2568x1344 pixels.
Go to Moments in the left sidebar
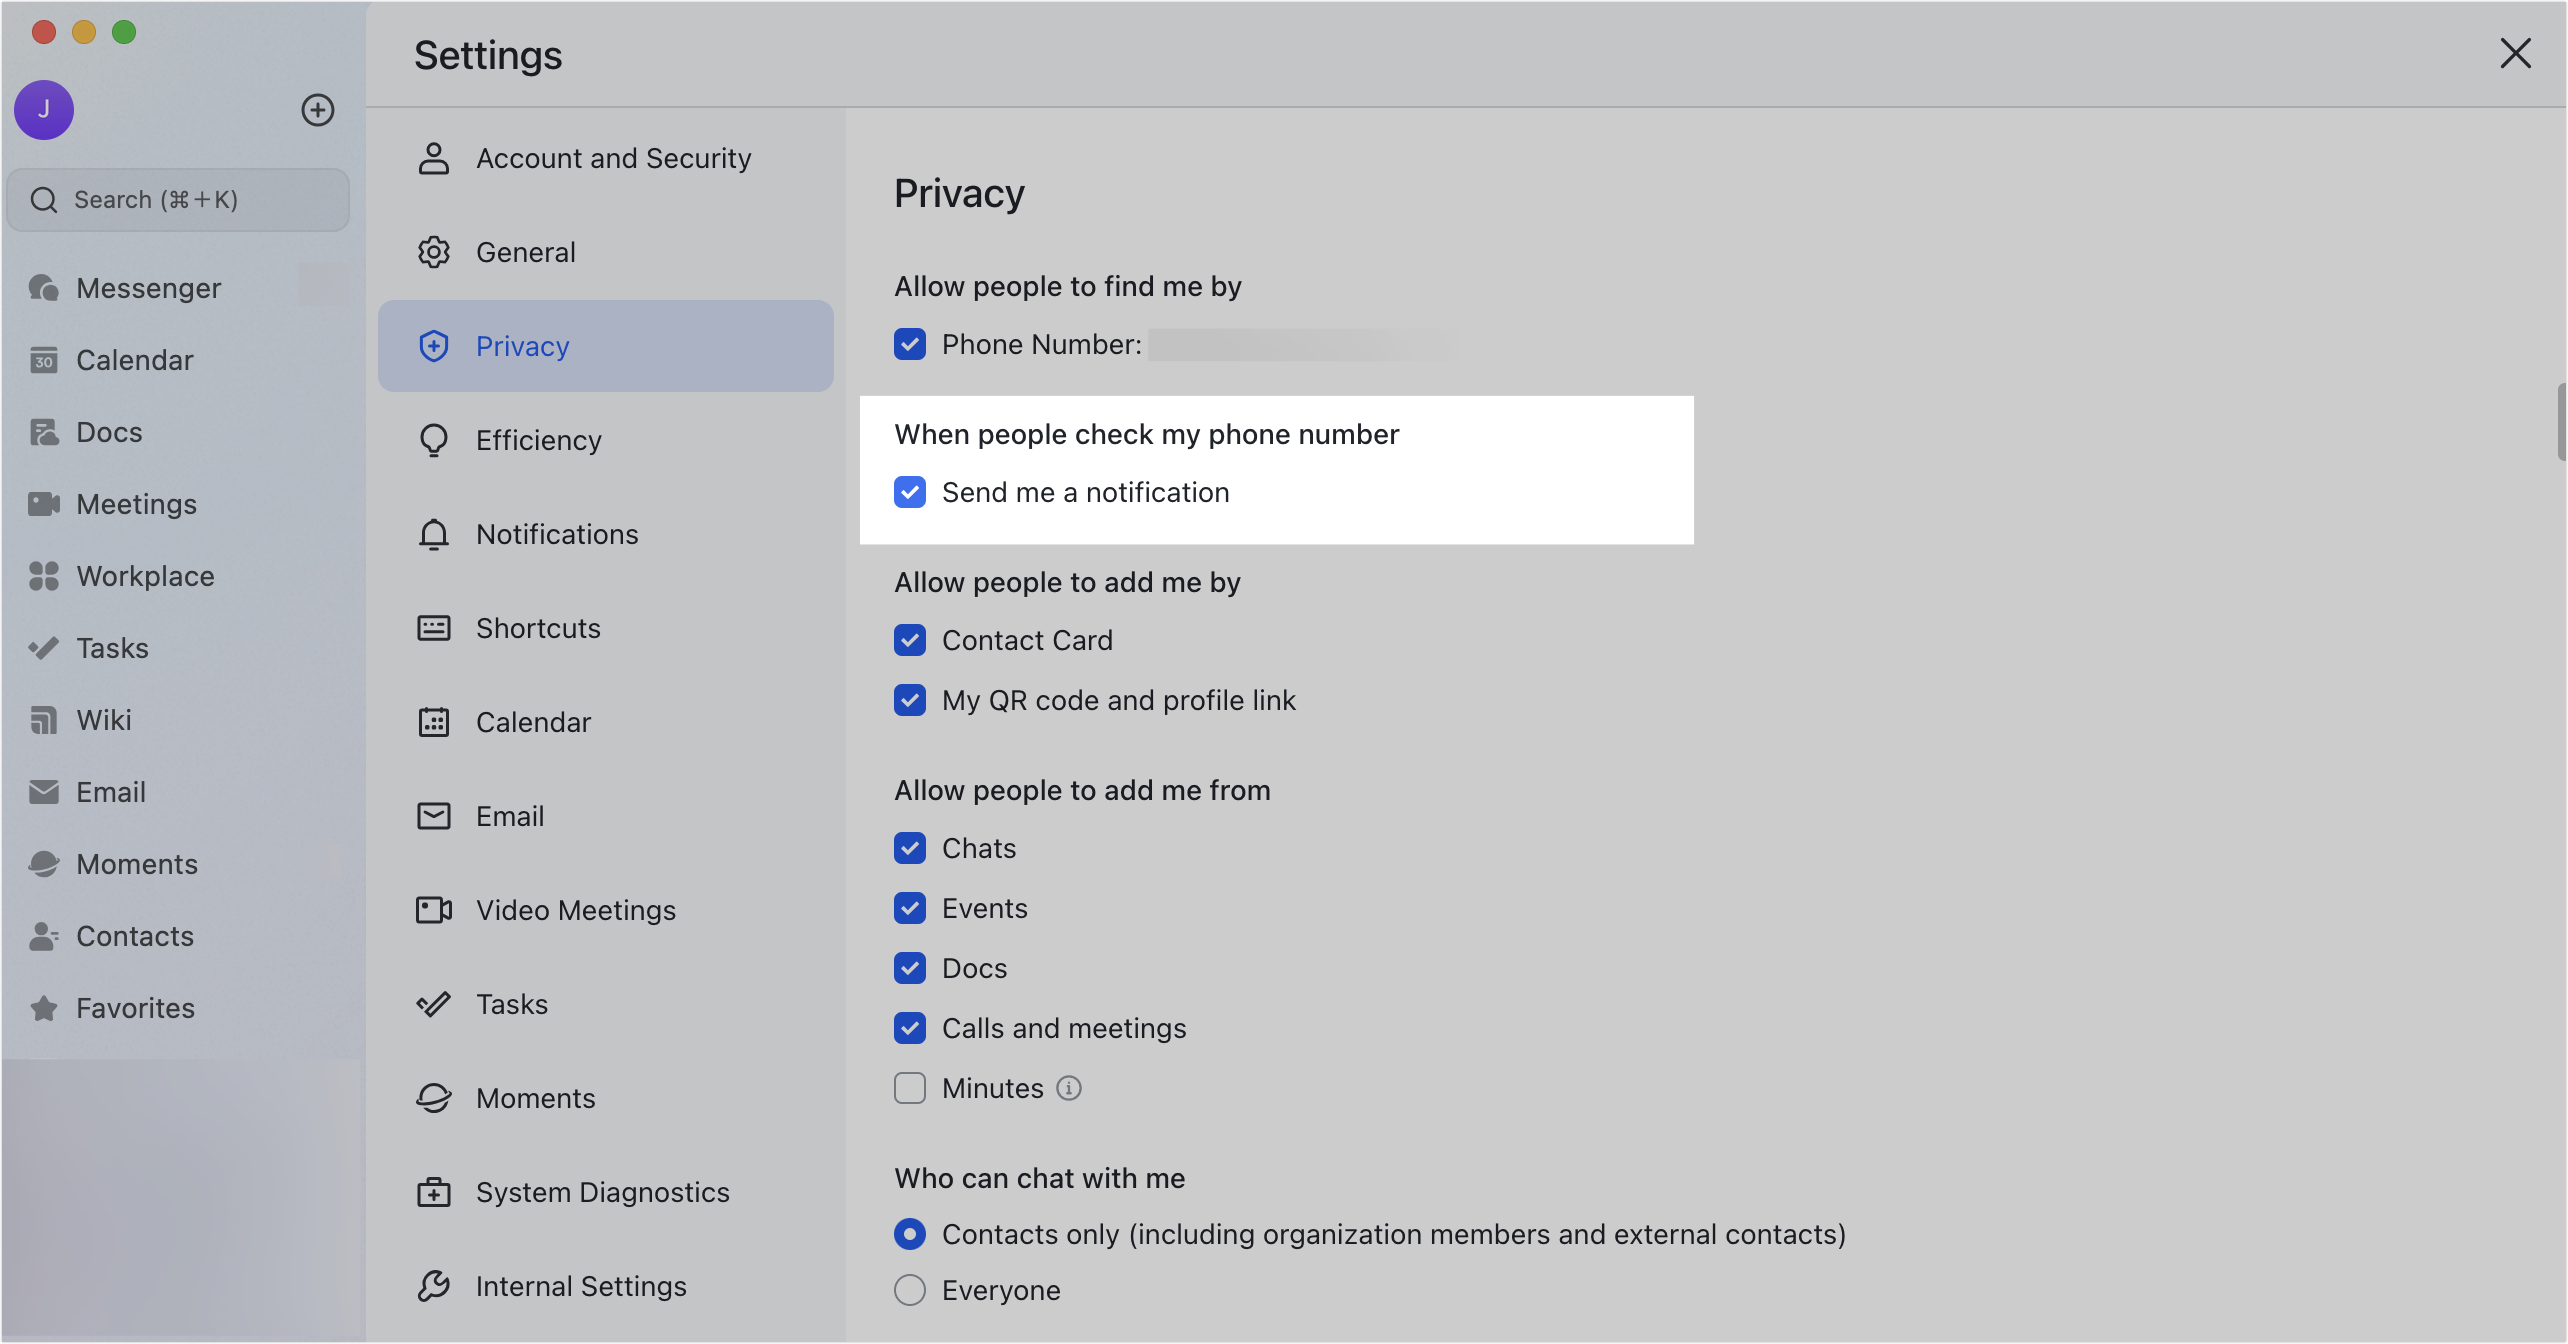(136, 864)
